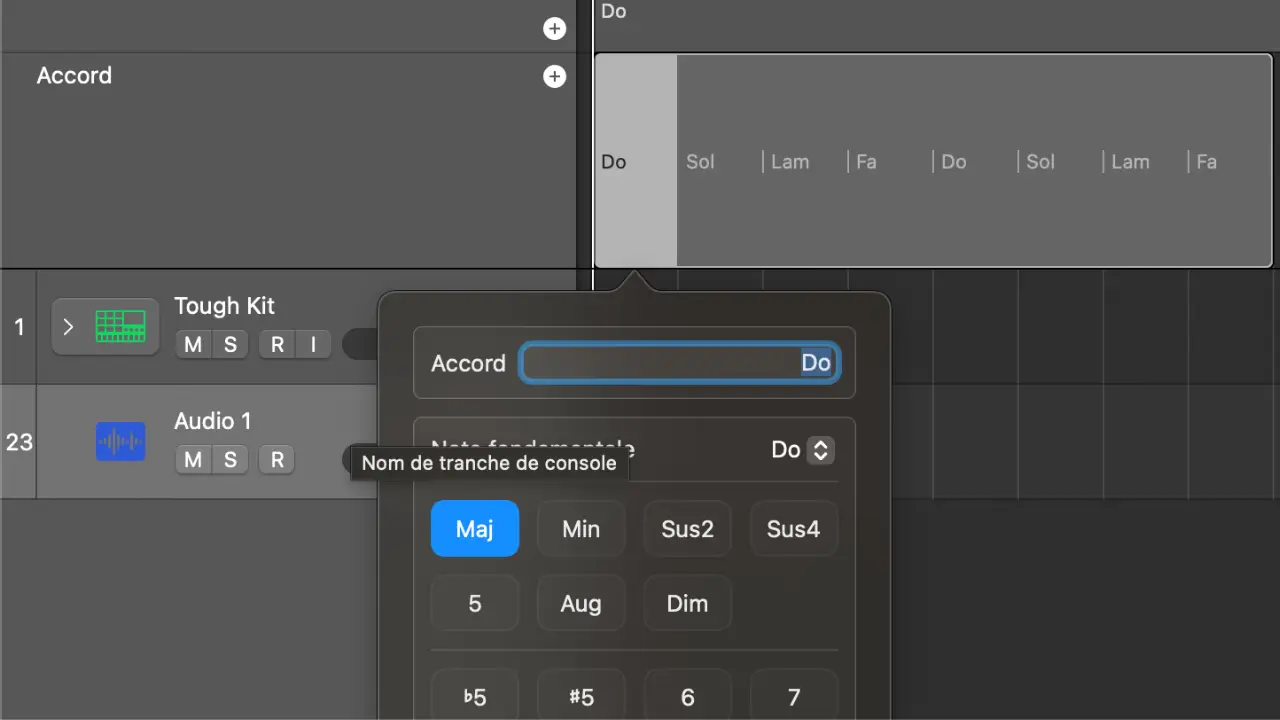Record-enable the Tough Kit track
This screenshot has height=720, width=1280.
277,345
